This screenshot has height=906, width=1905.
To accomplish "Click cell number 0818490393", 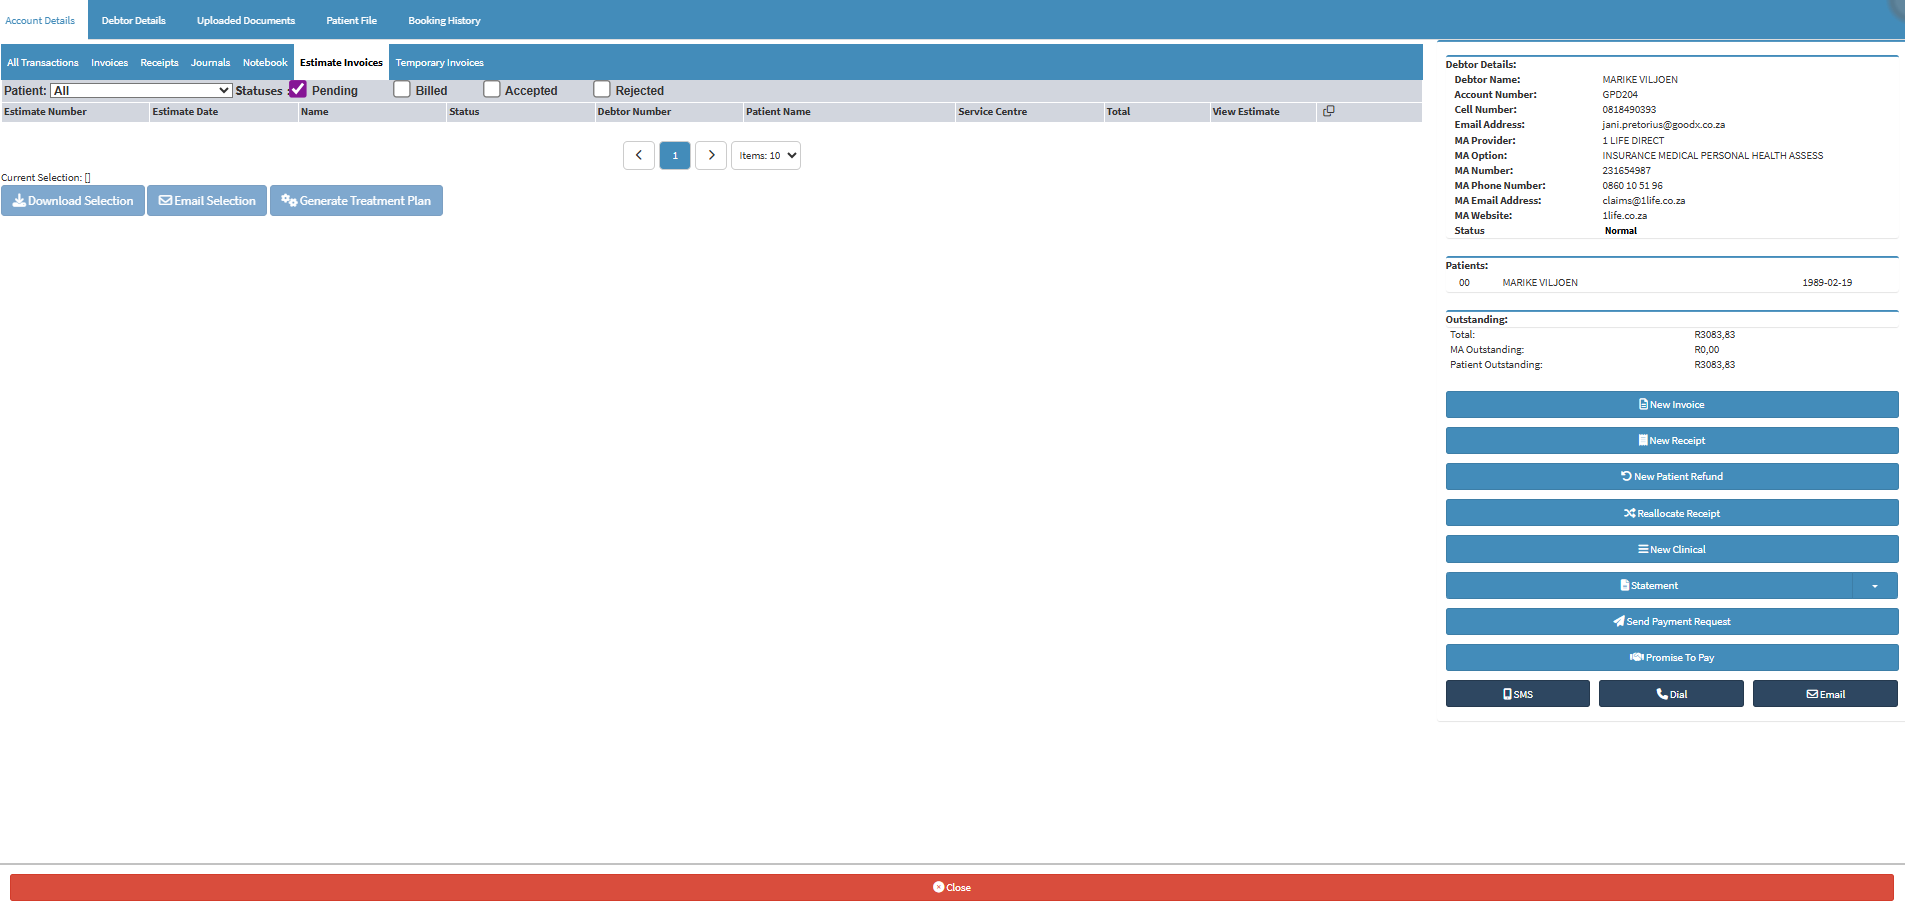I will pyautogui.click(x=1629, y=110).
